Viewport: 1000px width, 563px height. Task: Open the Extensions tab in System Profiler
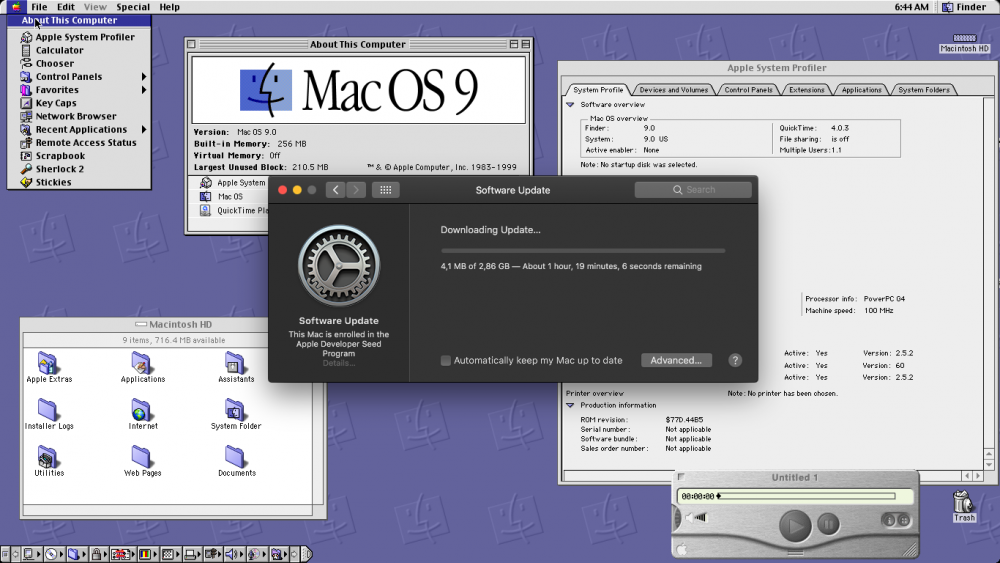(x=807, y=90)
